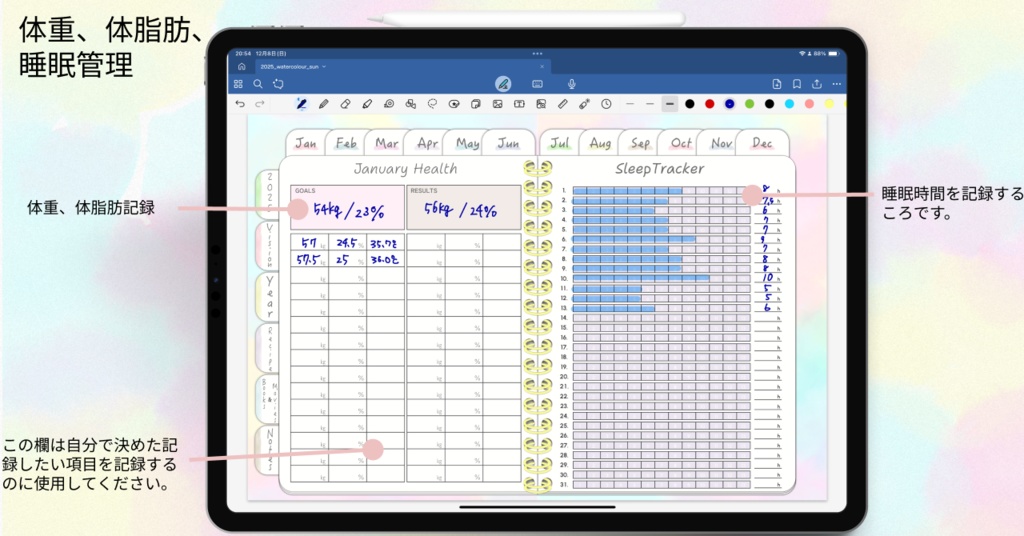Bookmark the current page
Screen dimensions: 1024x536
pyautogui.click(x=797, y=84)
